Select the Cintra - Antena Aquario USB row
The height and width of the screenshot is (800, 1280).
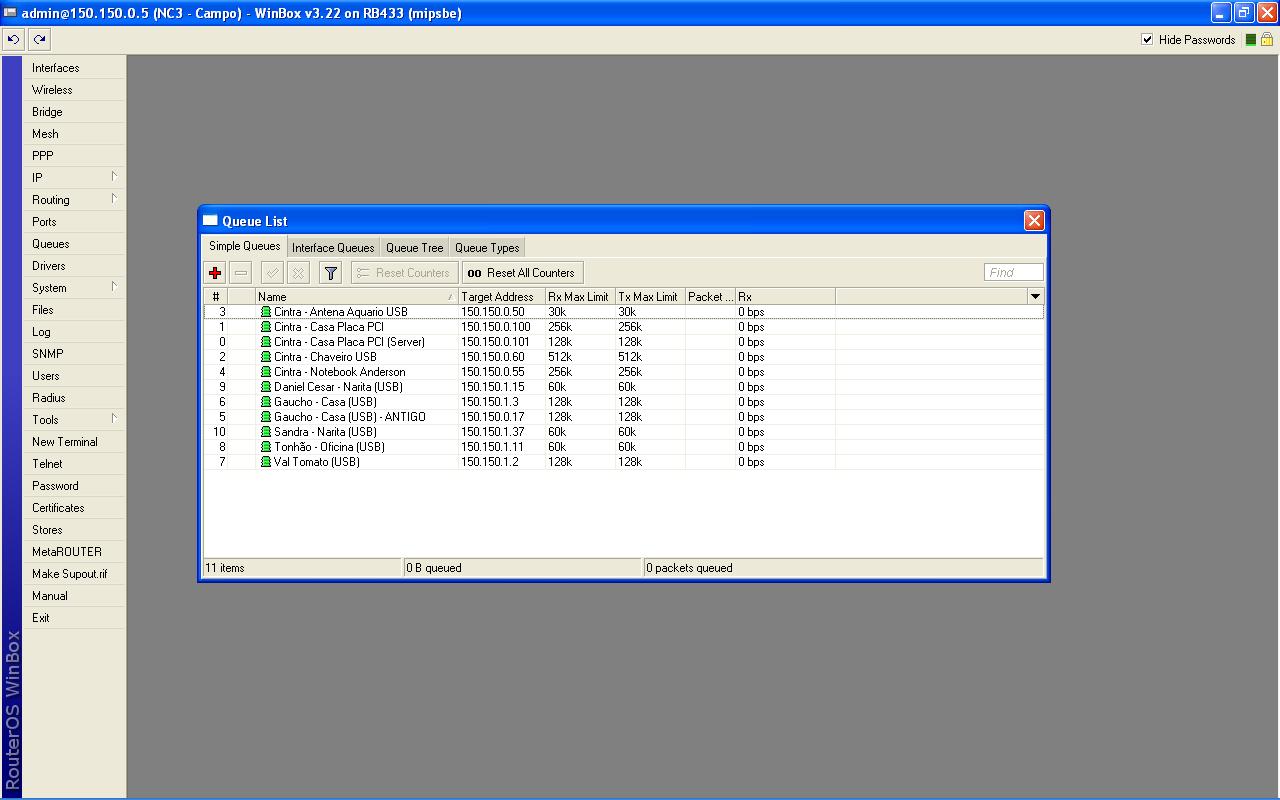pos(623,312)
